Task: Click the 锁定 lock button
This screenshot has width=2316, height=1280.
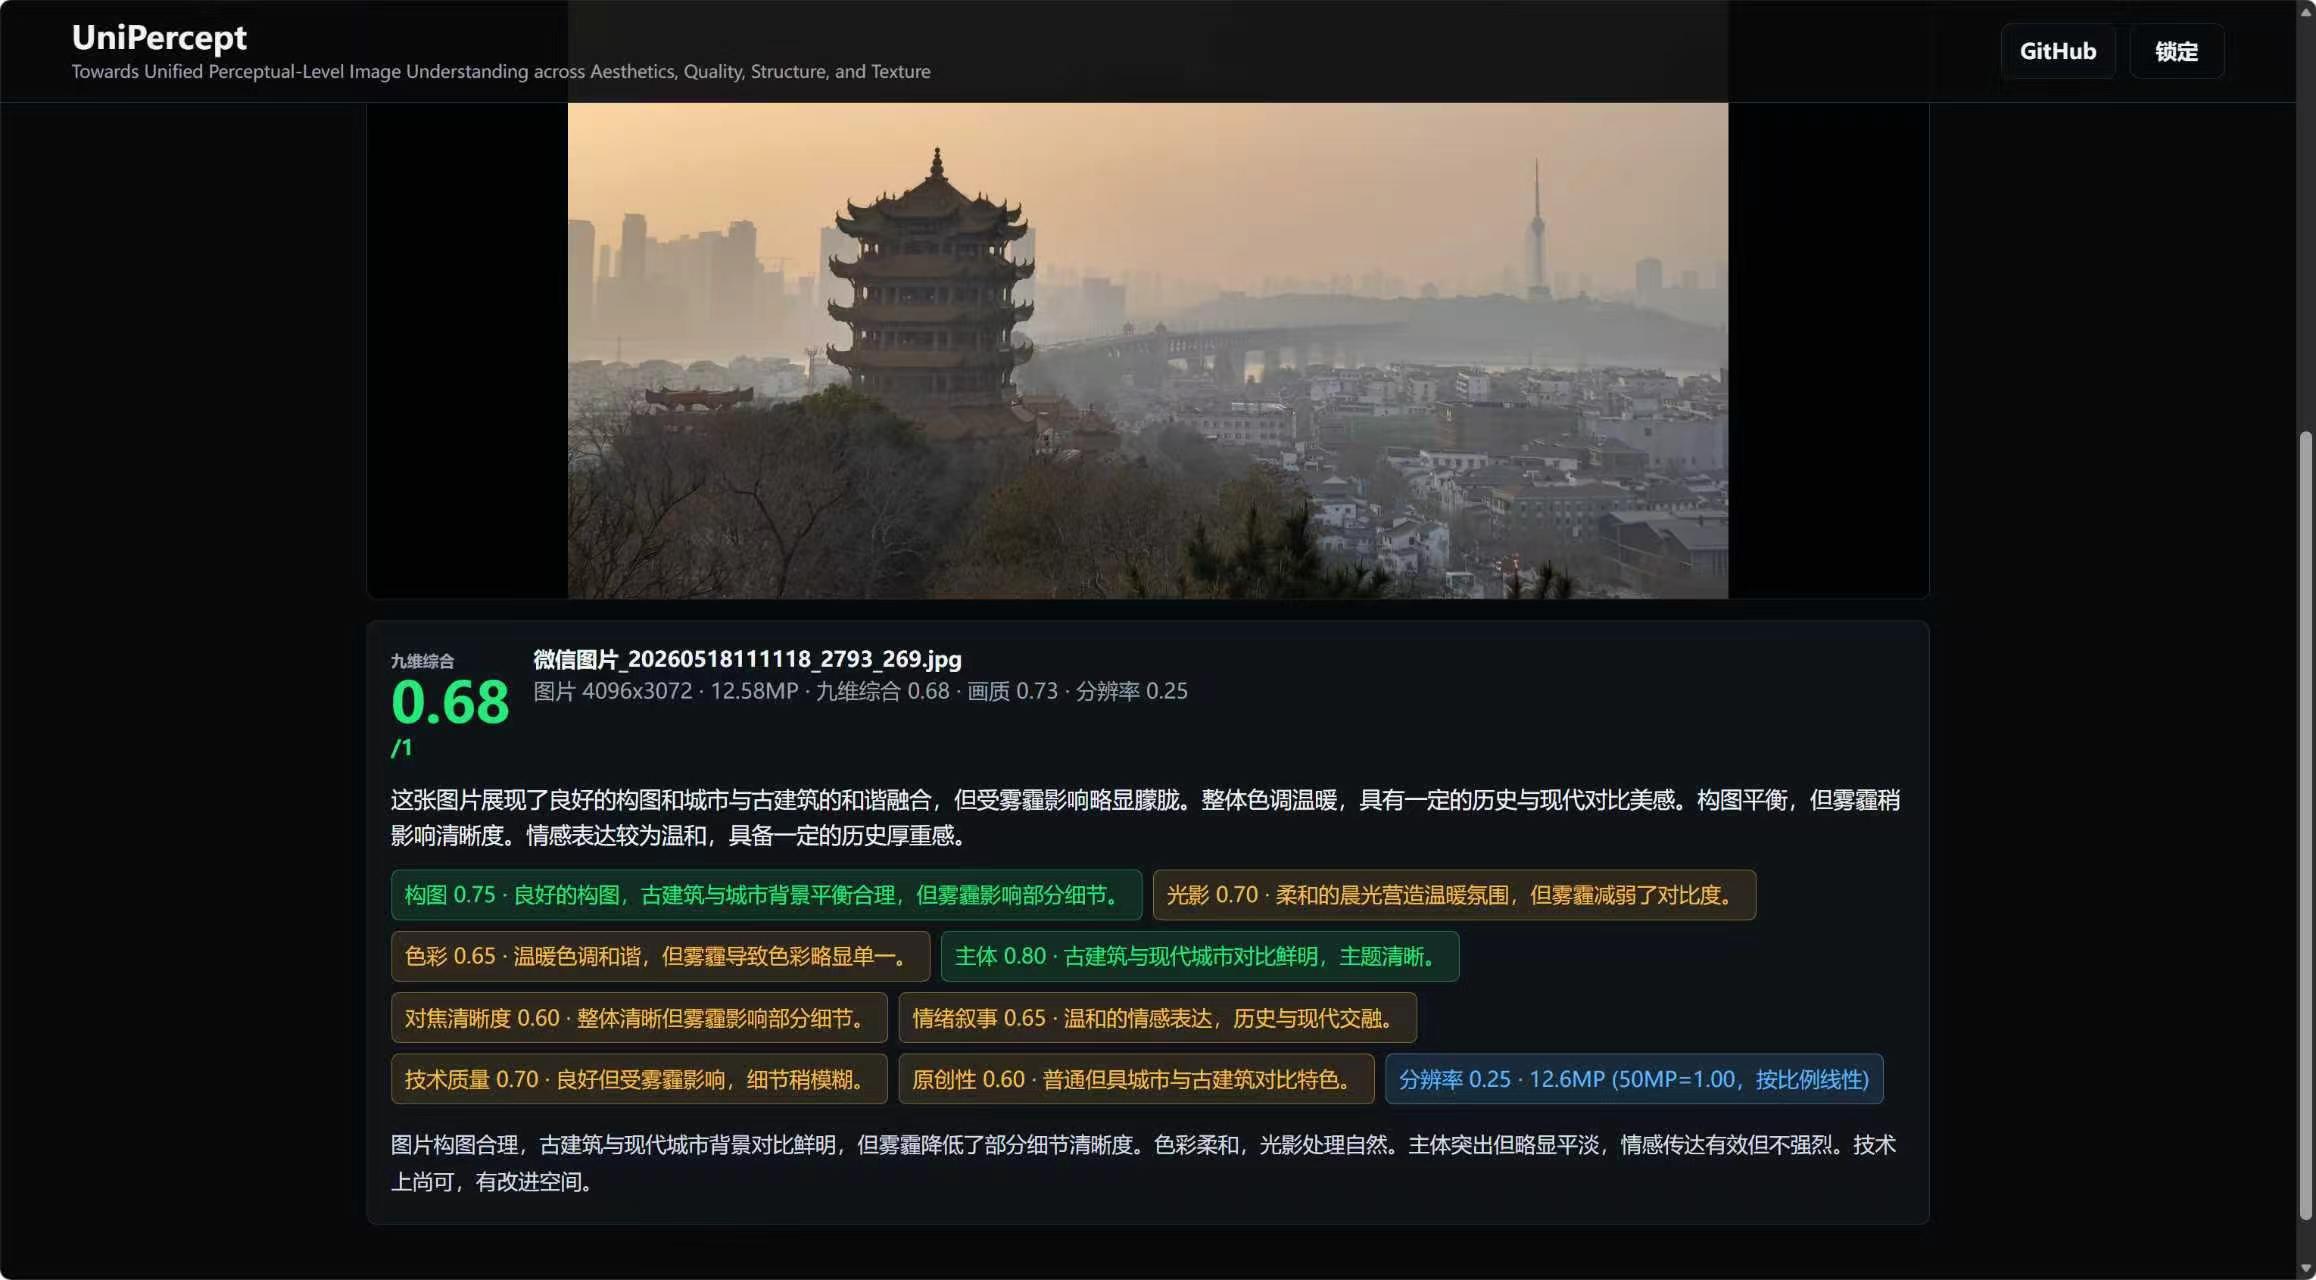Action: tap(2176, 51)
